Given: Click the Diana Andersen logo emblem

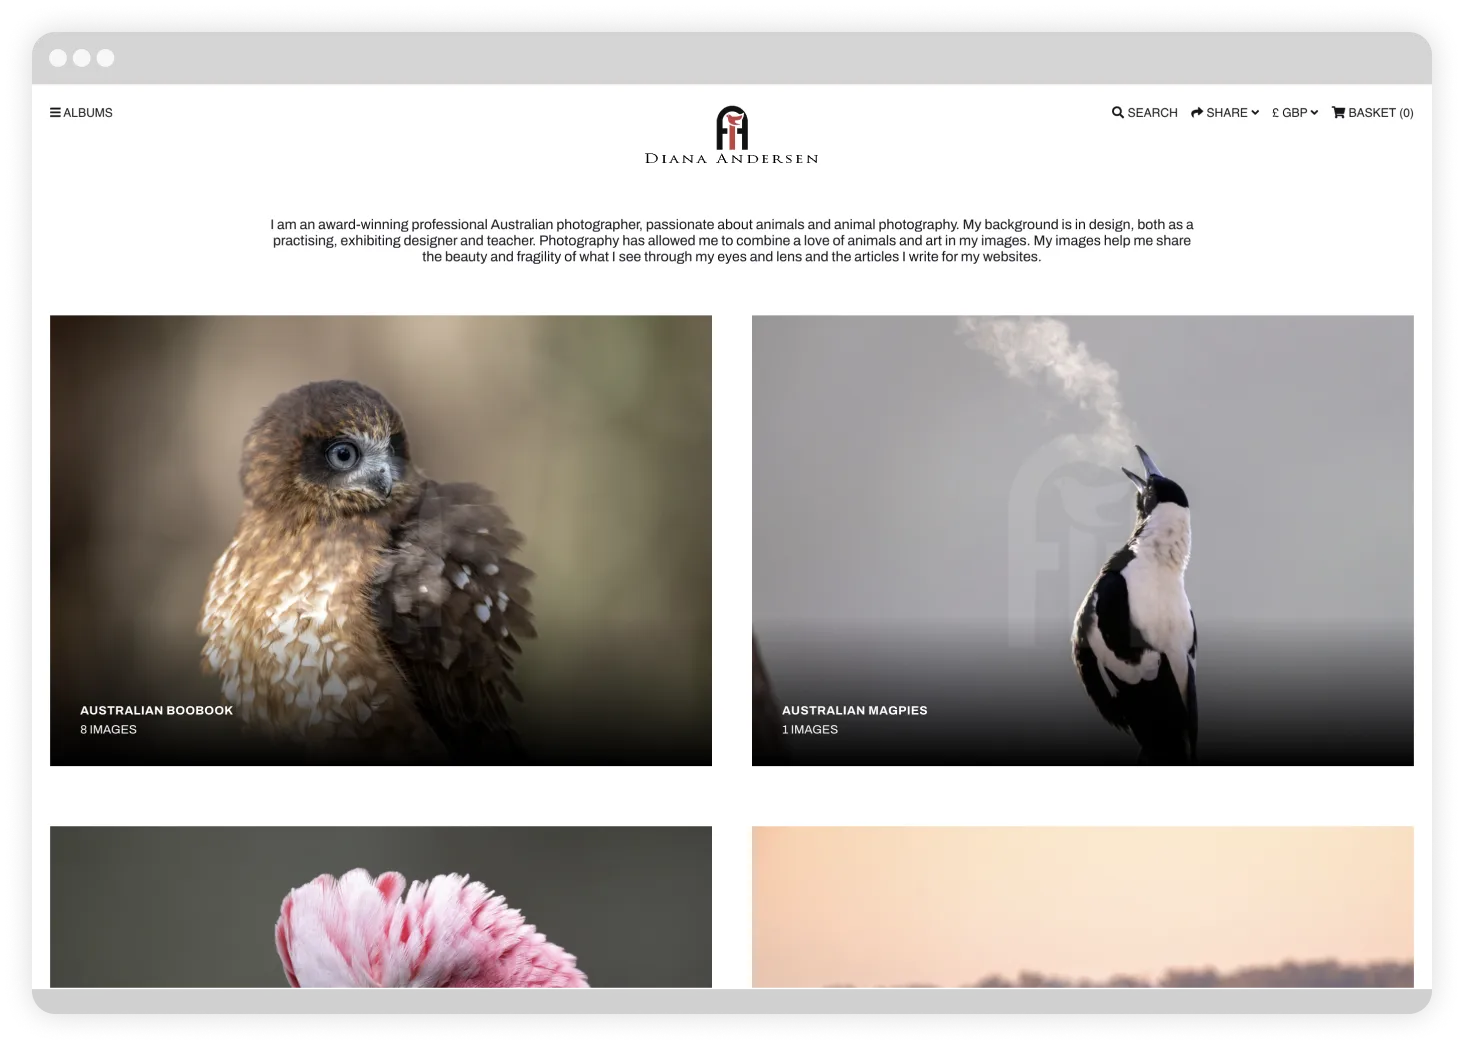Looking at the screenshot, I should pyautogui.click(x=732, y=127).
